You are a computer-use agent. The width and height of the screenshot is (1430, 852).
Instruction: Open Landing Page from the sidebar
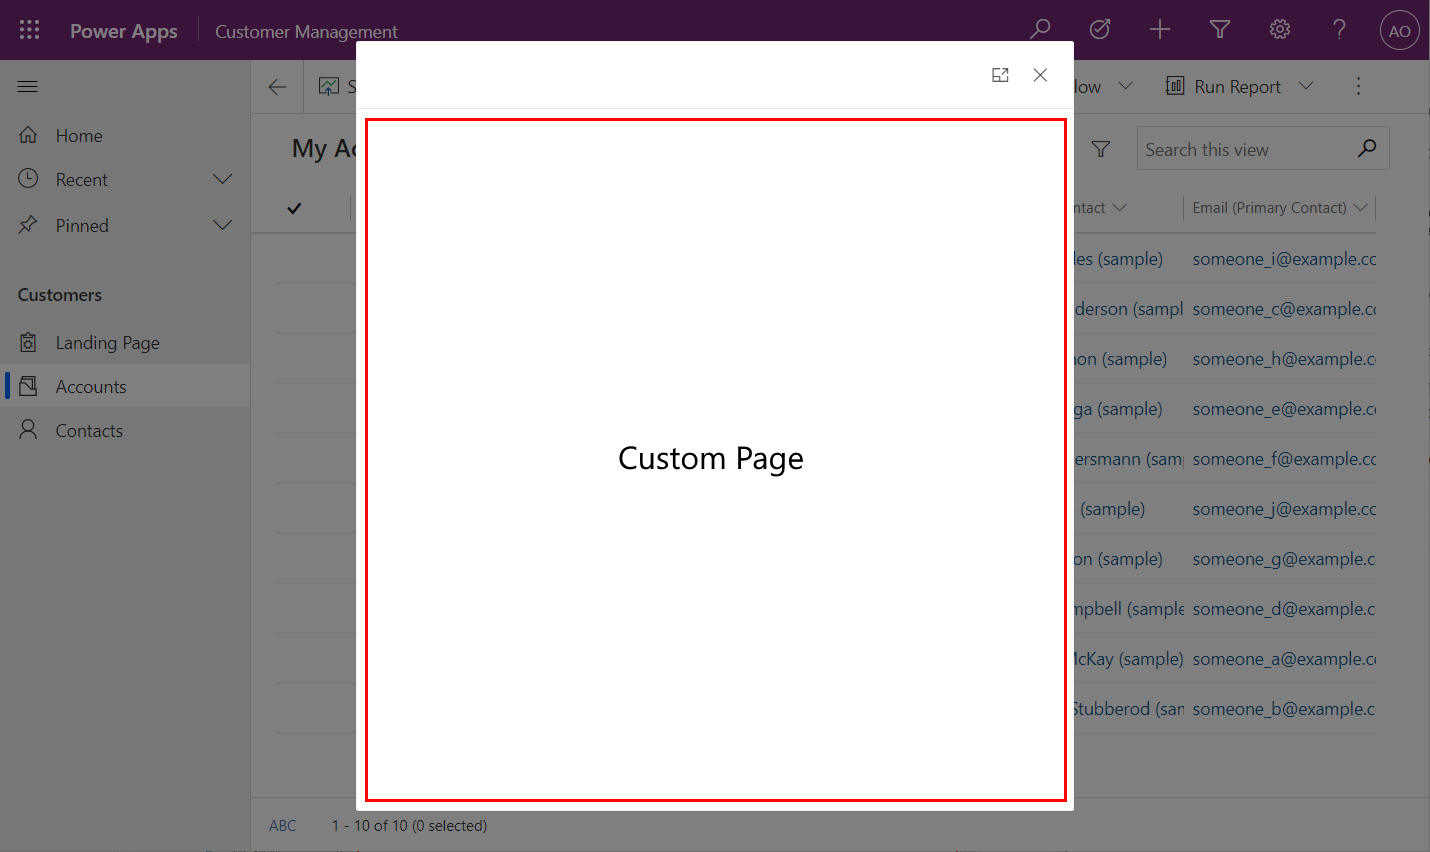point(107,342)
